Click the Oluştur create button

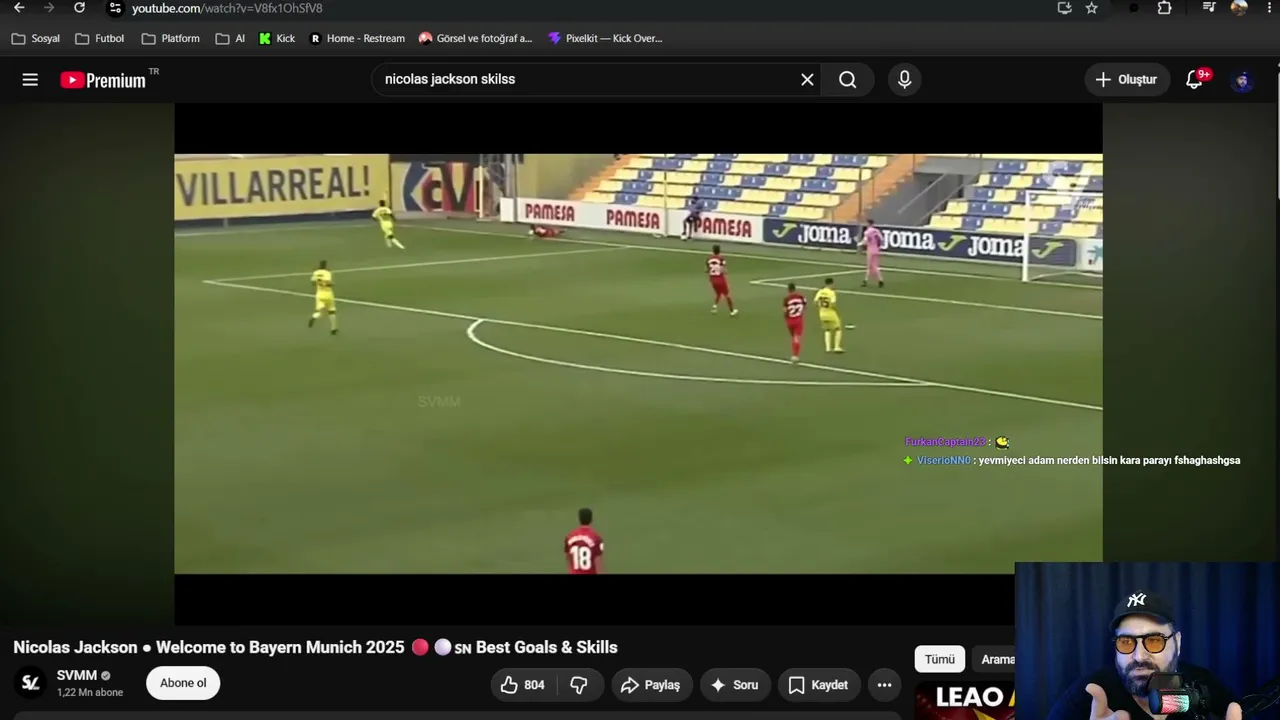point(1127,80)
